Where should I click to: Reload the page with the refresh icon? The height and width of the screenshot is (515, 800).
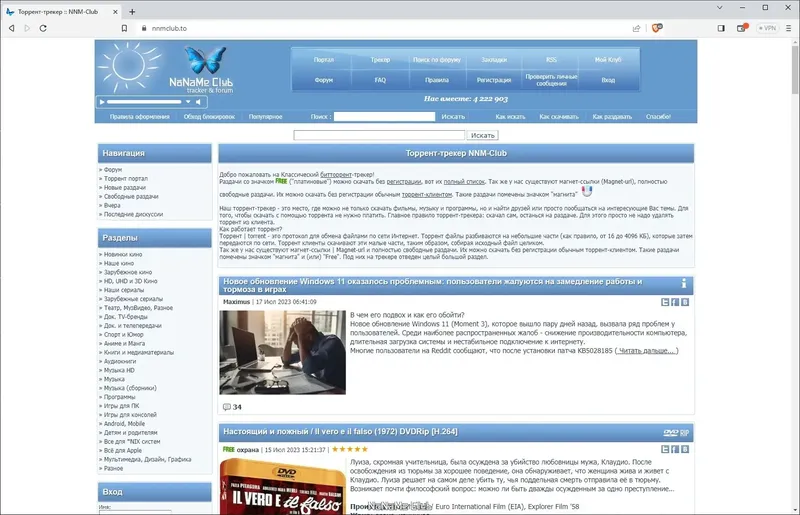tap(43, 28)
